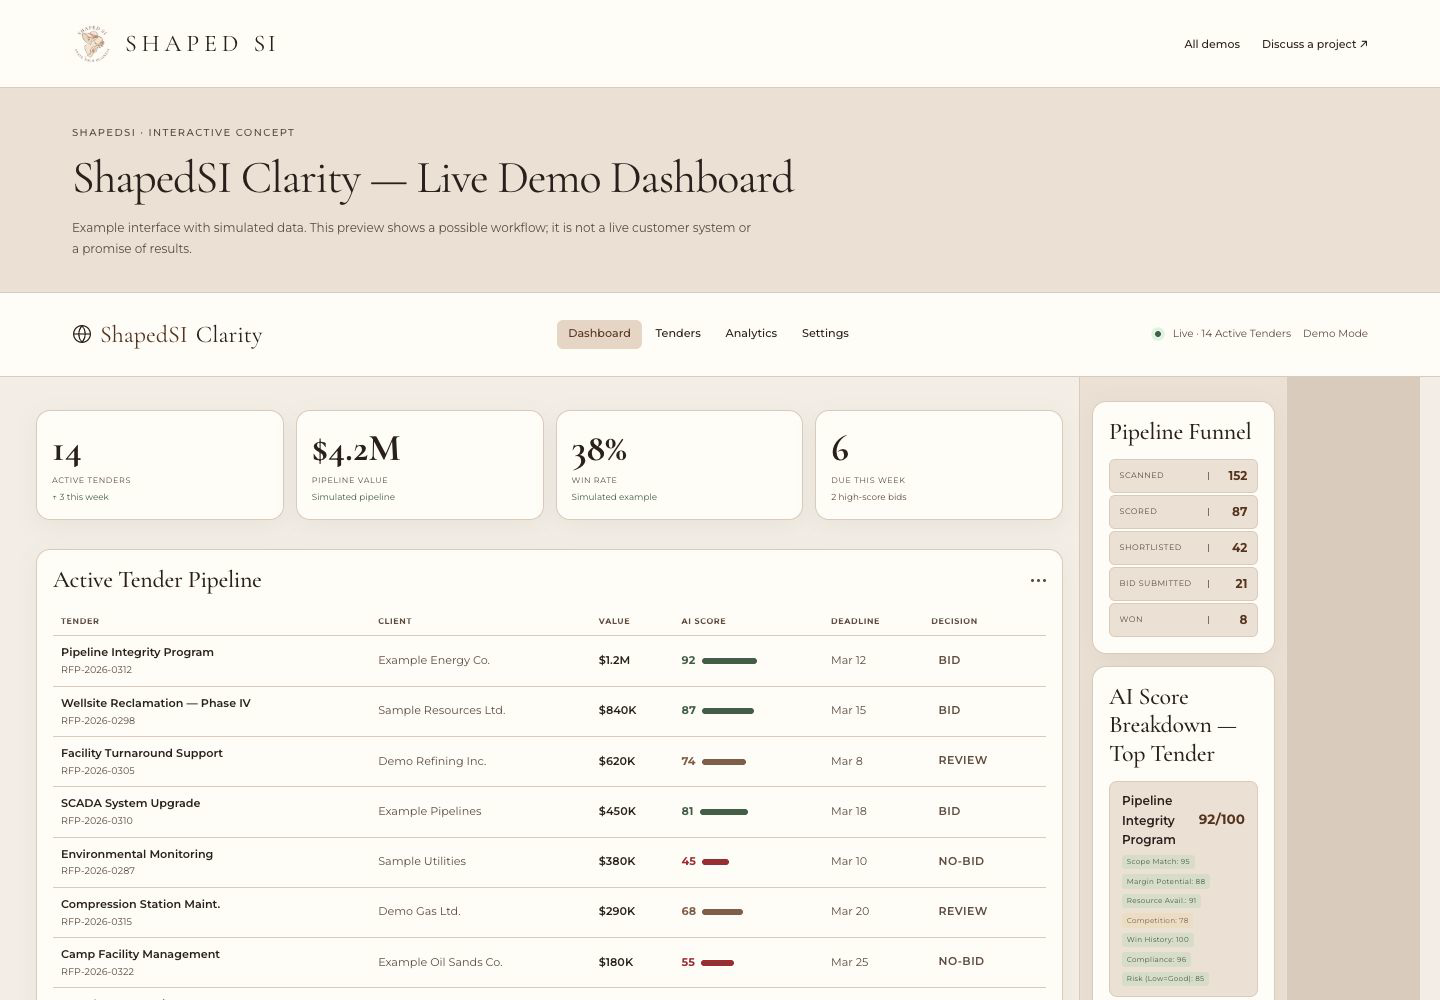The image size is (1440, 1000).
Task: Select the 38% Win Rate card
Action: pos(679,465)
